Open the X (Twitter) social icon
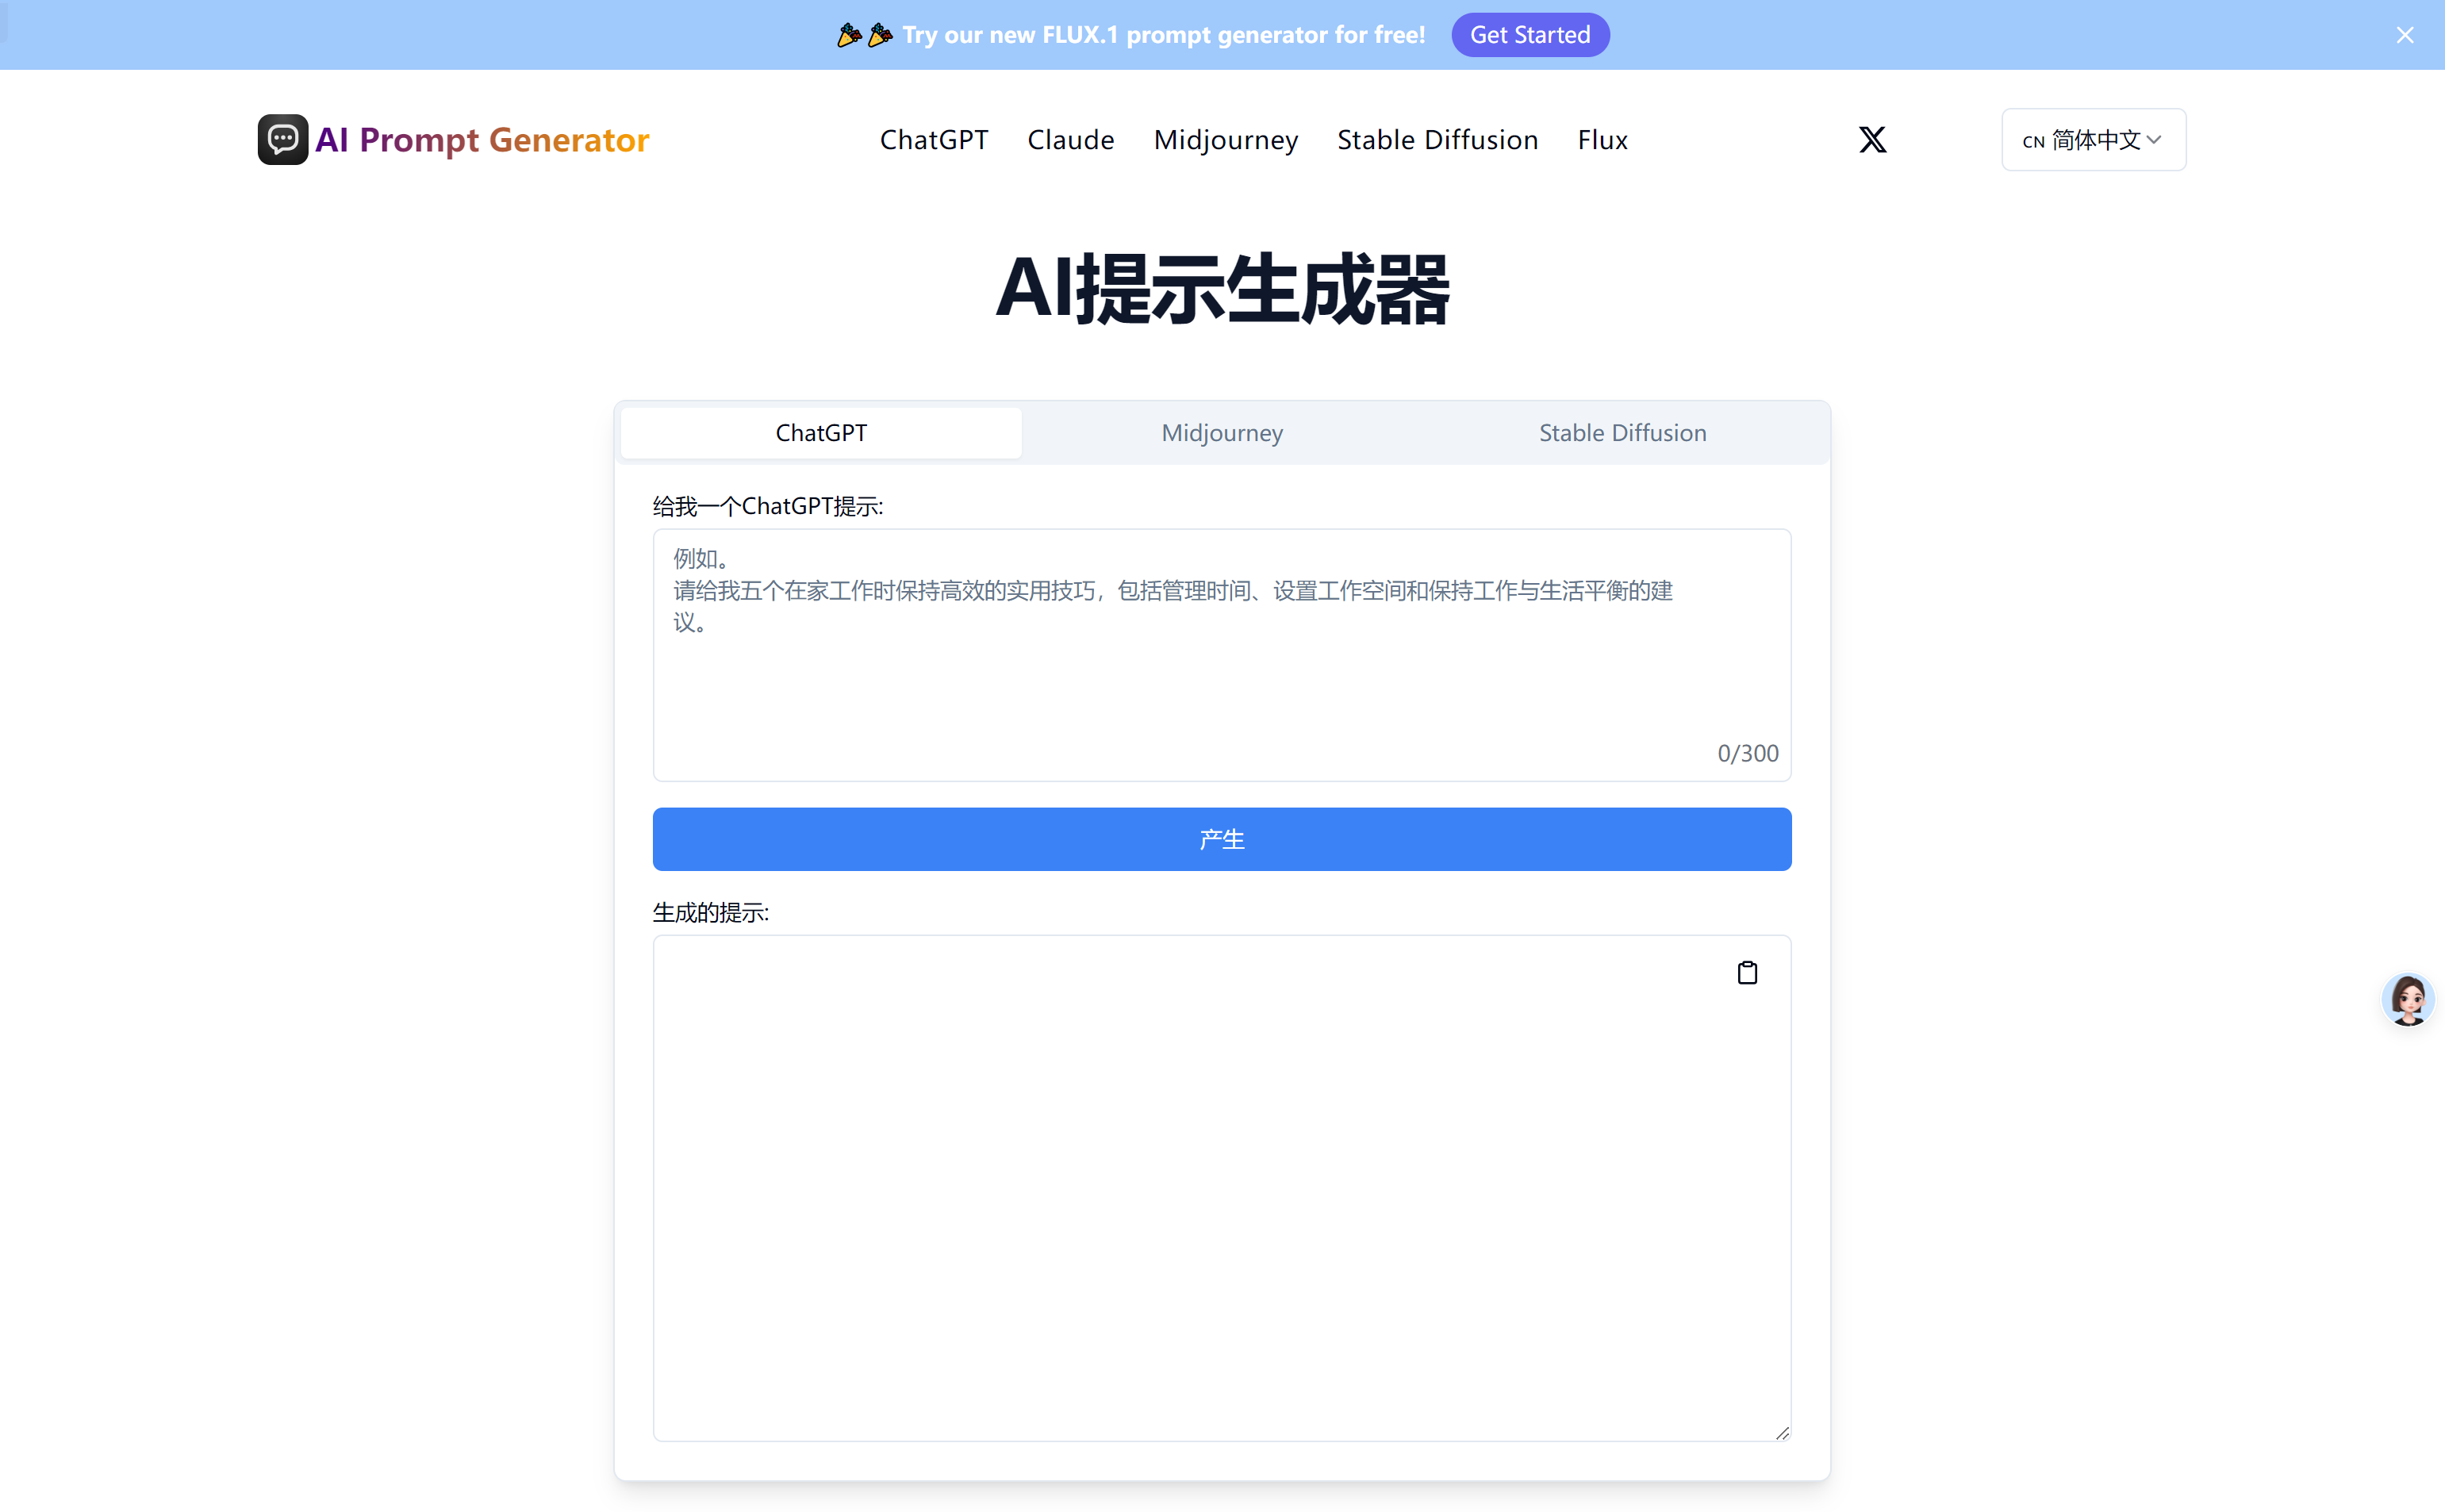 point(1872,139)
